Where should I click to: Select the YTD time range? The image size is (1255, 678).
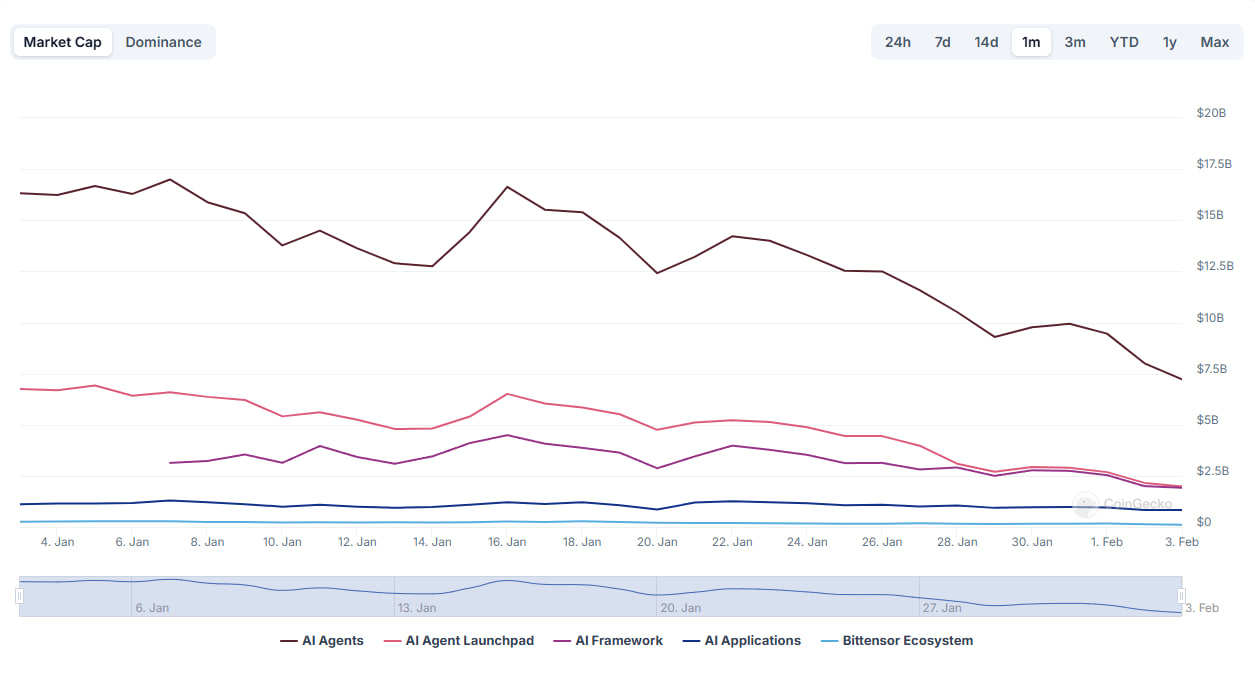1124,42
